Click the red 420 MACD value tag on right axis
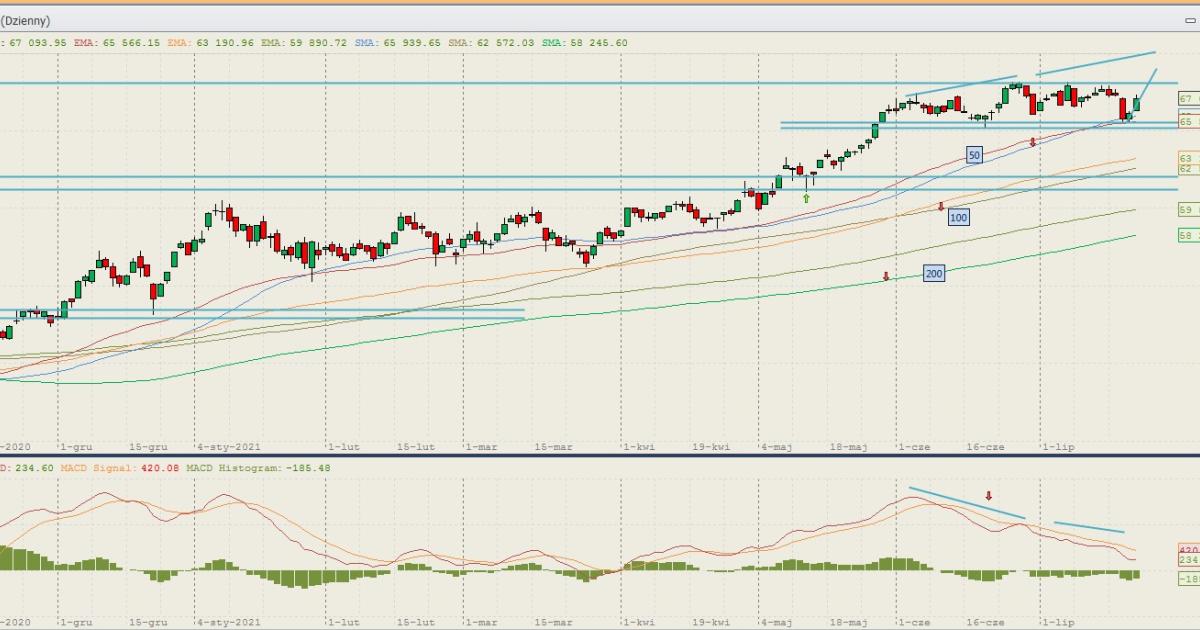The width and height of the screenshot is (1200, 630). tap(1188, 550)
